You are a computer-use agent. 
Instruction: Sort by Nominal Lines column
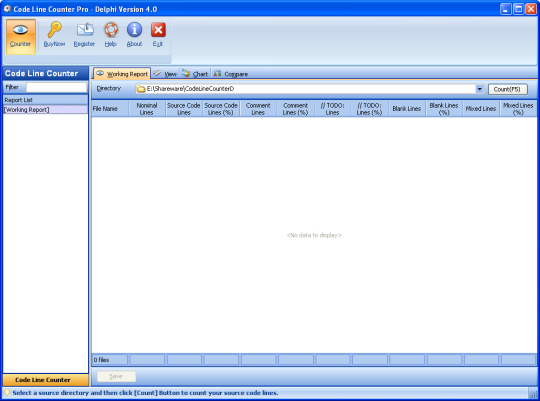pos(147,109)
